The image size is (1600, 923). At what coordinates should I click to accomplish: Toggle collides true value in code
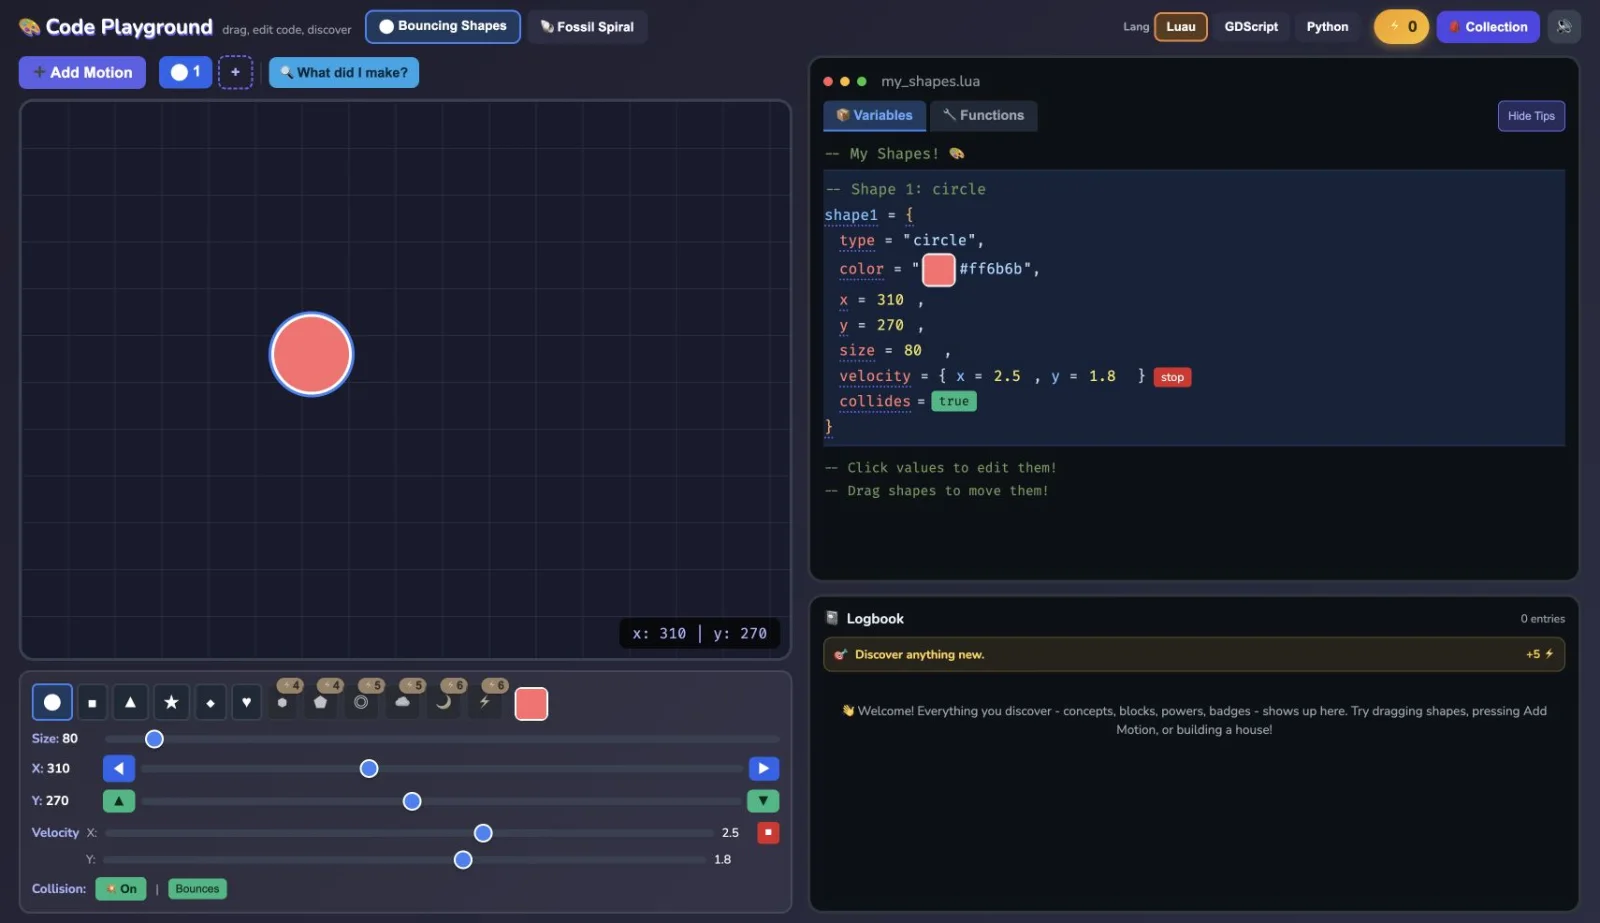coord(954,401)
